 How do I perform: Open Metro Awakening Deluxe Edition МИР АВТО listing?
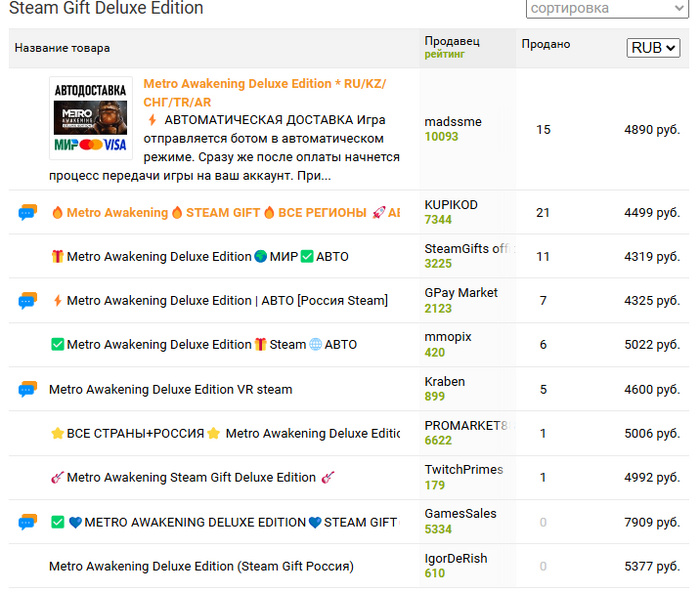coord(200,257)
